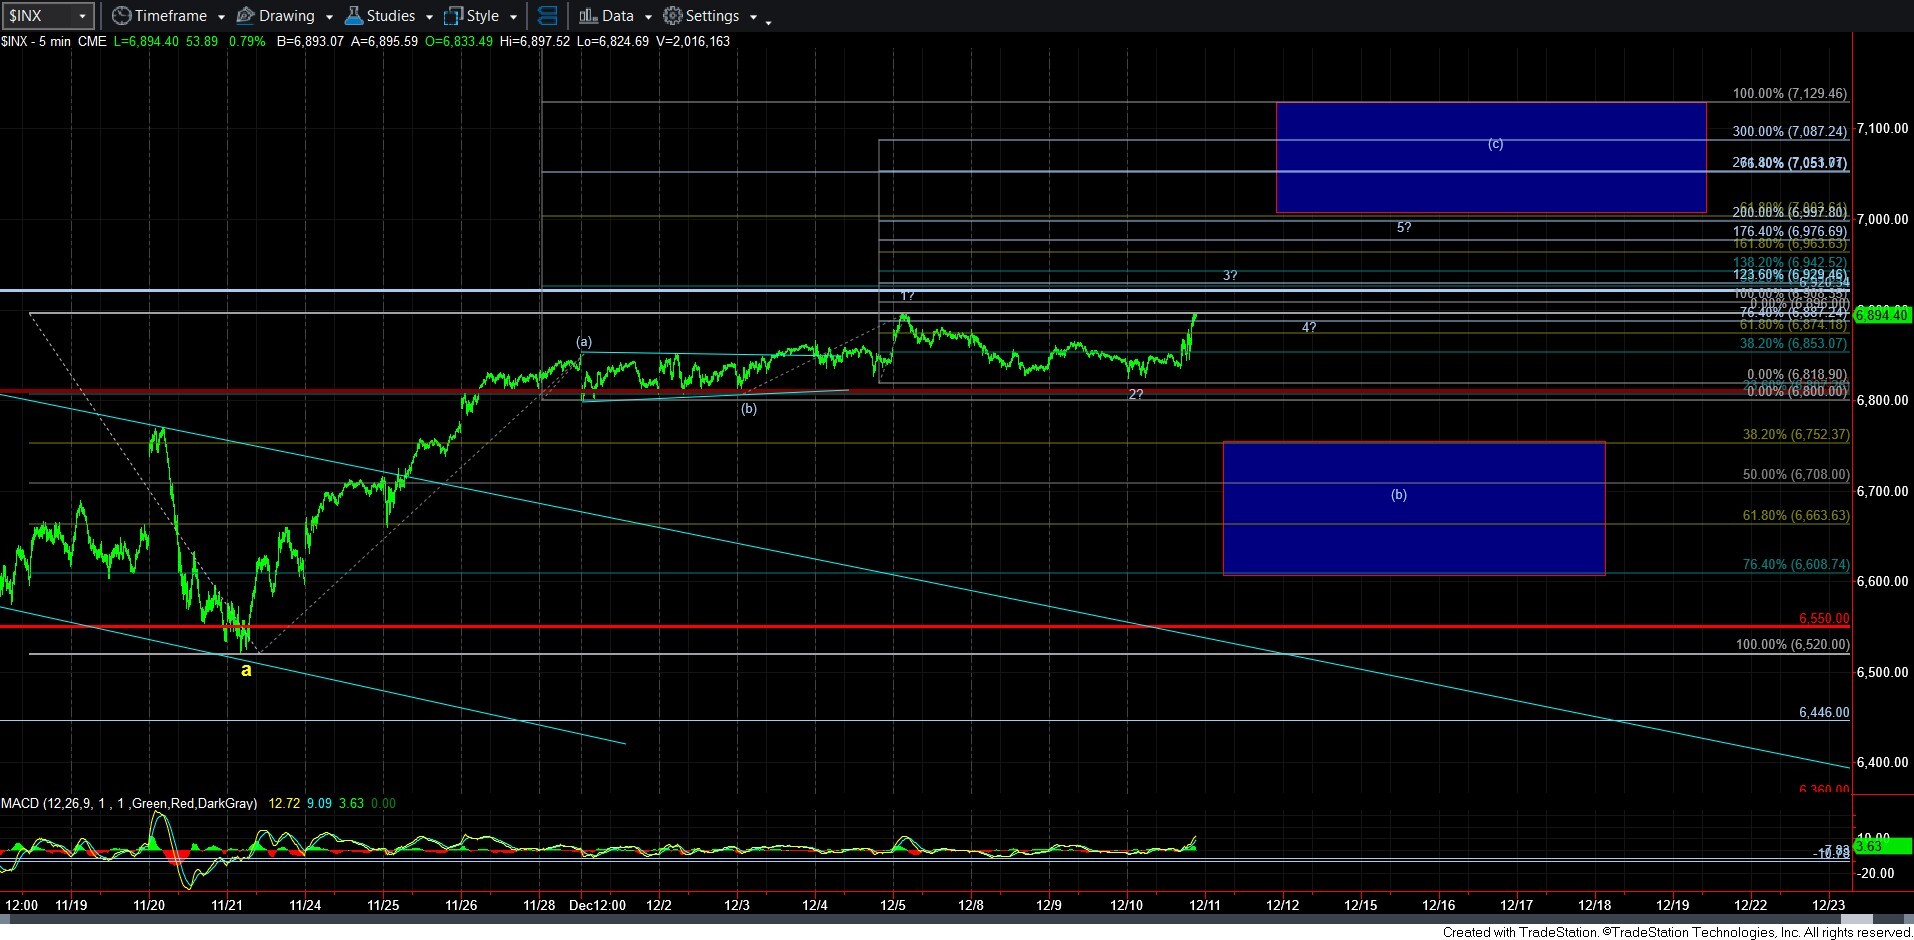This screenshot has width=1914, height=940.
Task: Click the Timeframe clock icon
Action: [121, 16]
